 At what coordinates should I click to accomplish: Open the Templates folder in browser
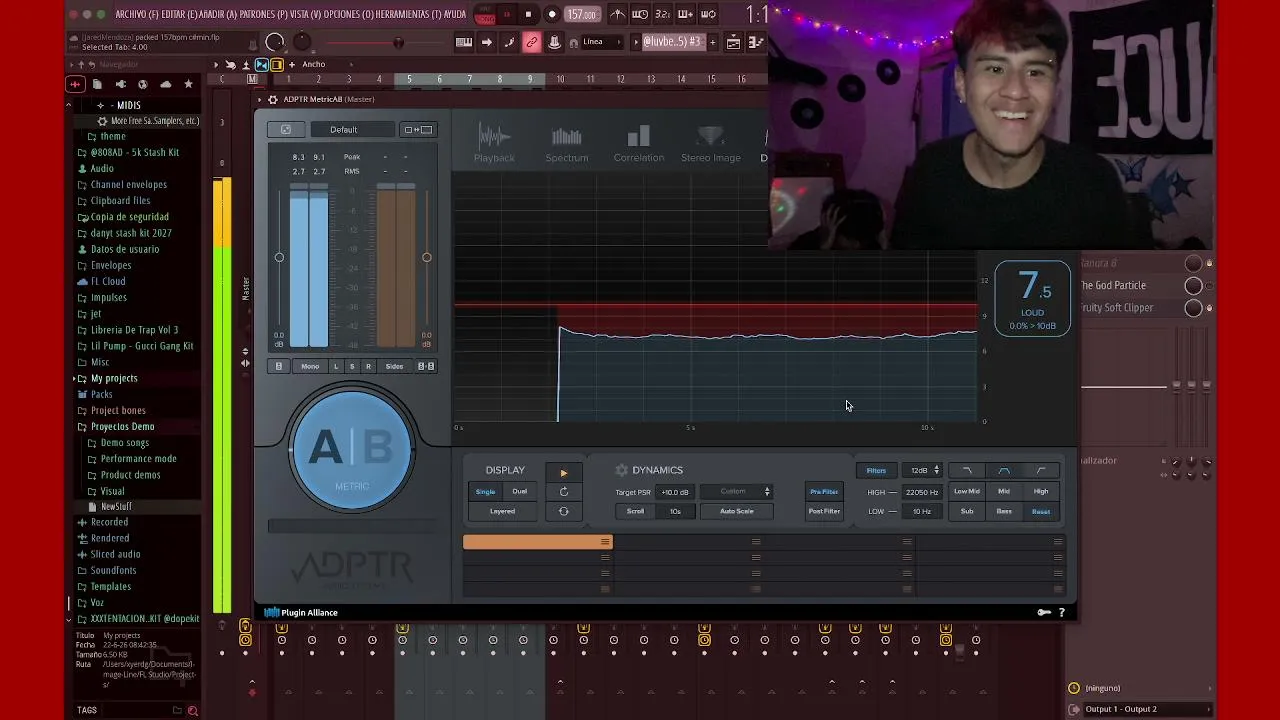click(x=110, y=586)
